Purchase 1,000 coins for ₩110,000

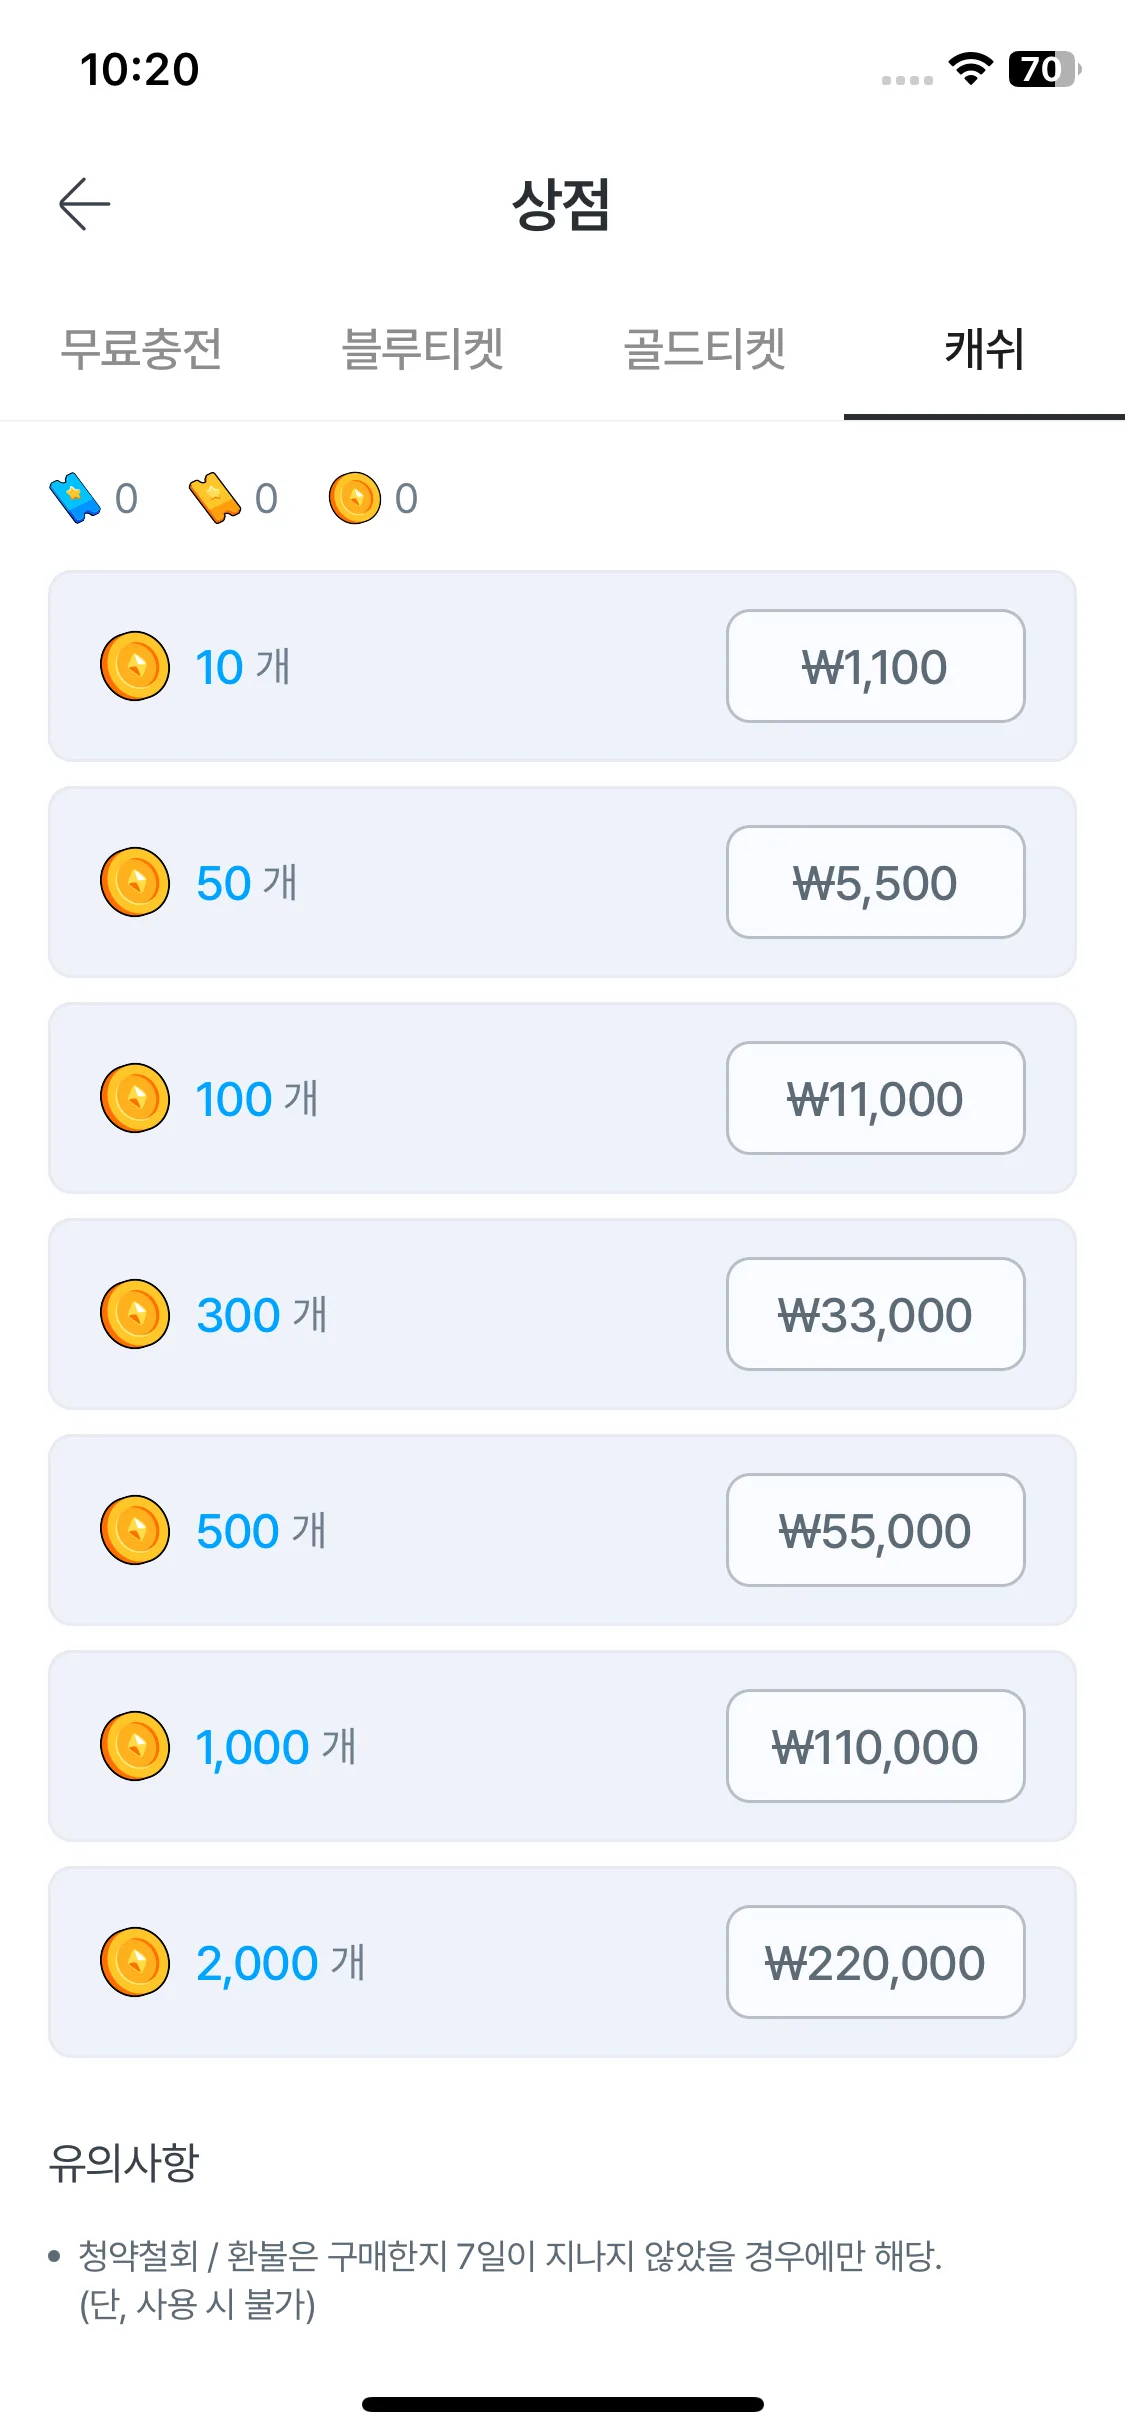(876, 1746)
